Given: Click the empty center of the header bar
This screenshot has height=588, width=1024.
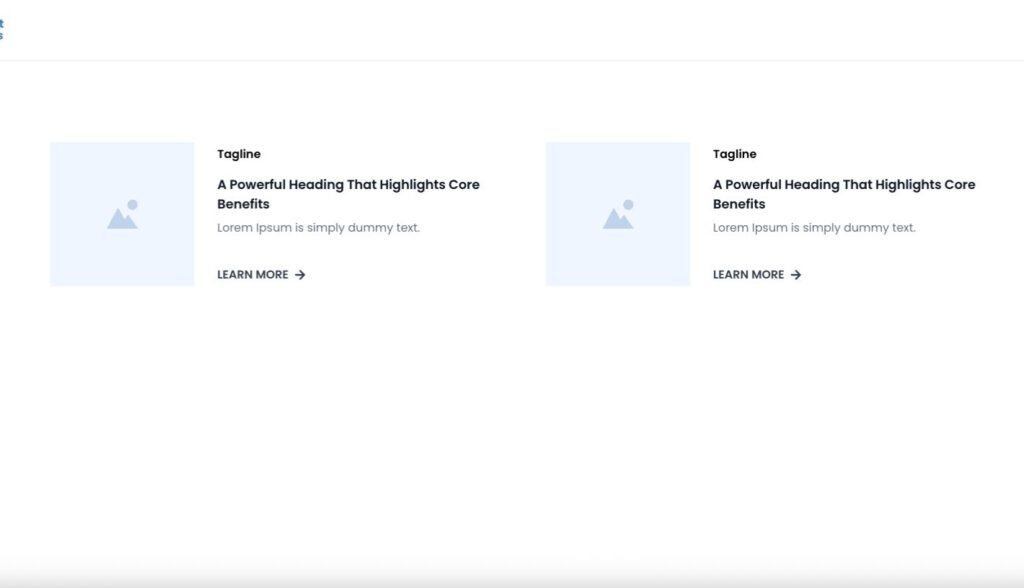Looking at the screenshot, I should pos(512,30).
